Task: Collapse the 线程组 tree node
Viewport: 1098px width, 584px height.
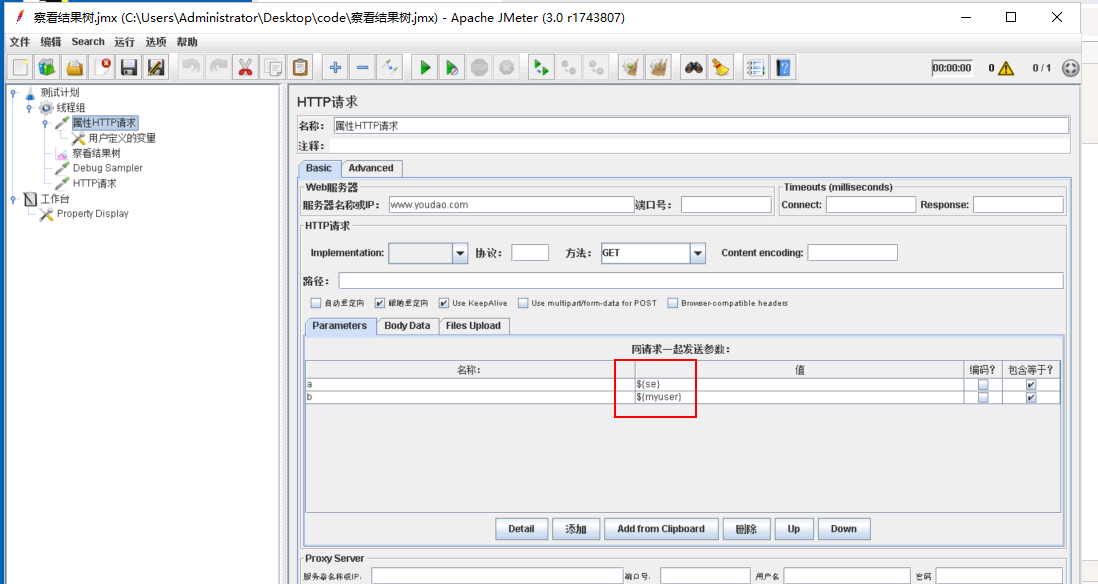Action: 29,108
